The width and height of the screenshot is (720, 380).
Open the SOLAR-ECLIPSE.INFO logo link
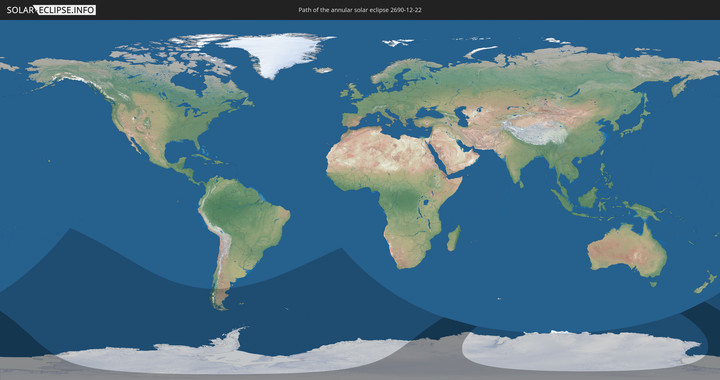(51, 10)
